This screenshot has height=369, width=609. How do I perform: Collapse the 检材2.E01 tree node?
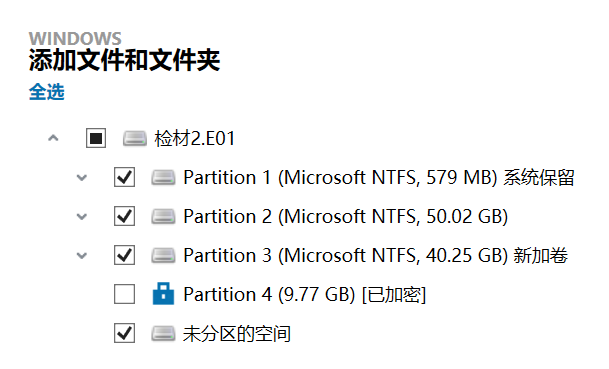tap(53, 138)
